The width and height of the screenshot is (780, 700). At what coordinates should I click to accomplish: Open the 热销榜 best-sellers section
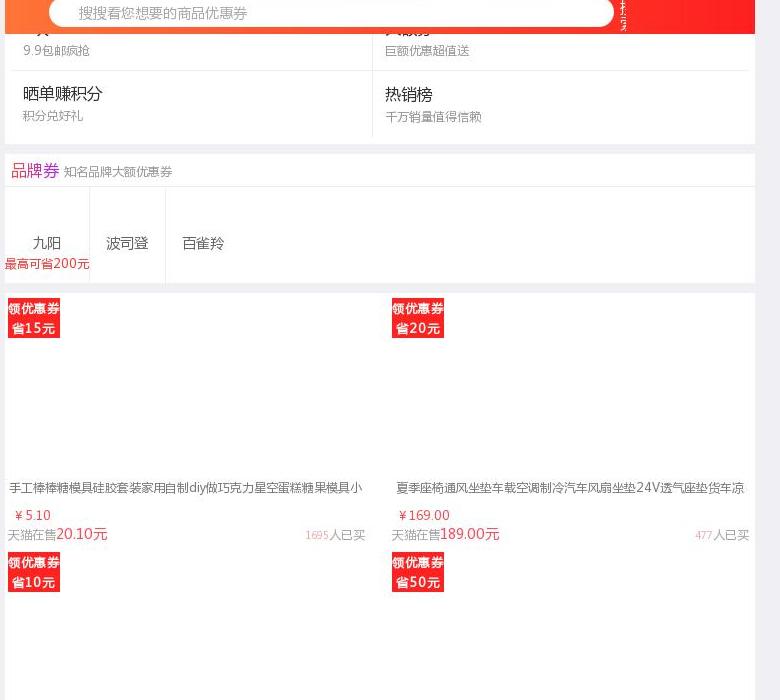[x=408, y=94]
